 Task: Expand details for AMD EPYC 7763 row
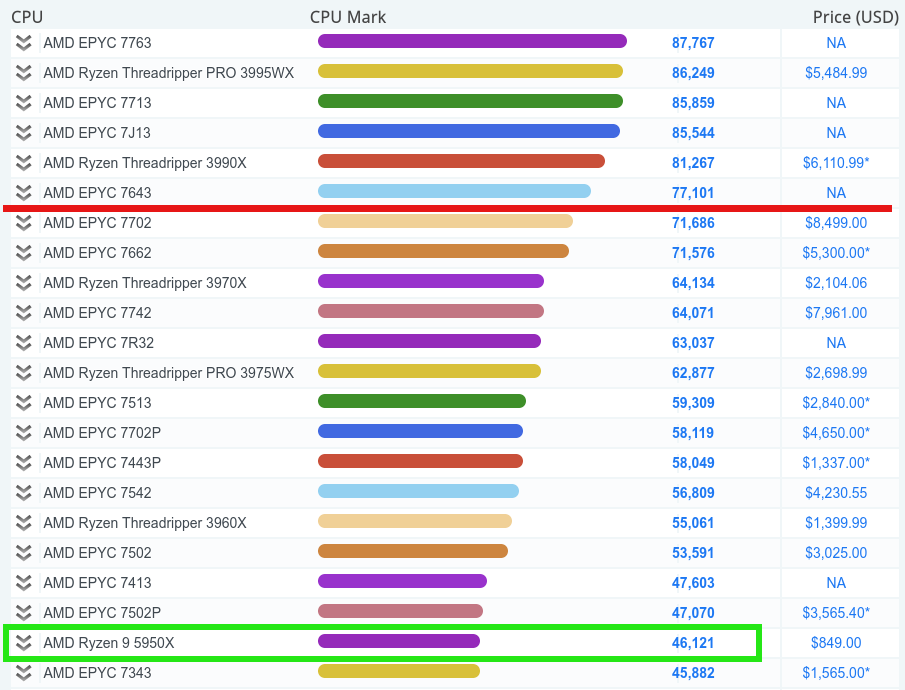point(24,43)
